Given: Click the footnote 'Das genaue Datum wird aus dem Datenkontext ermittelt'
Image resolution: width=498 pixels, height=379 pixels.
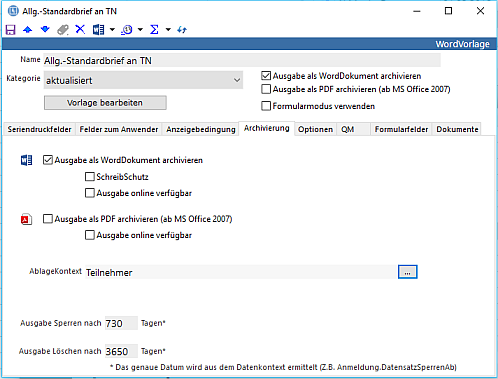Looking at the screenshot, I should point(217,367).
